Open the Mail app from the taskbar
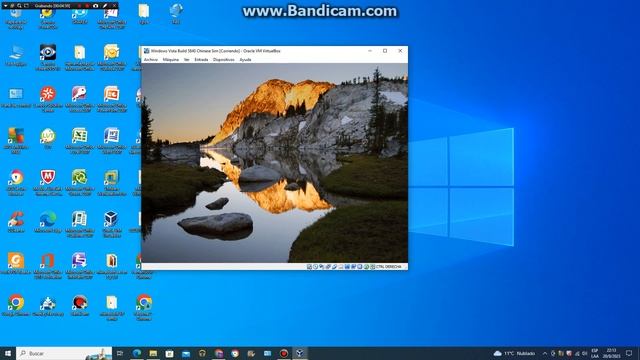640x360 pixels. pyautogui.click(x=186, y=353)
